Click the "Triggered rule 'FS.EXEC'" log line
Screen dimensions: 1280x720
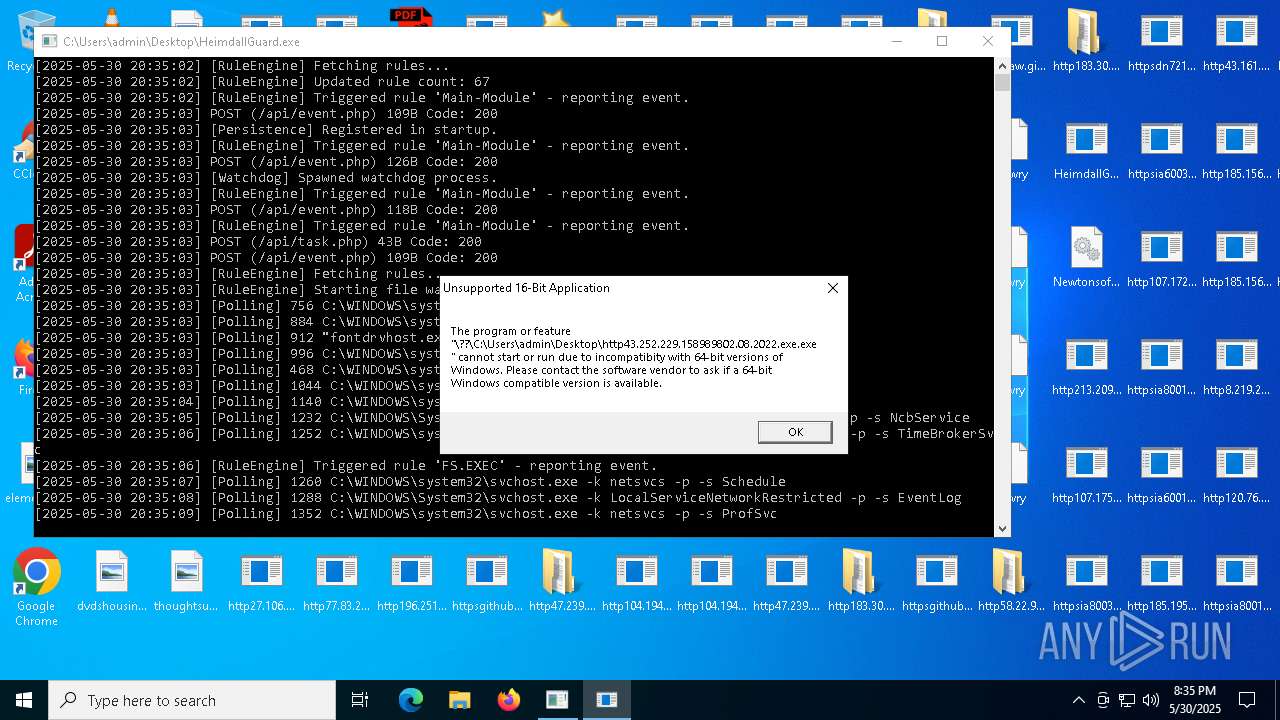click(346, 466)
